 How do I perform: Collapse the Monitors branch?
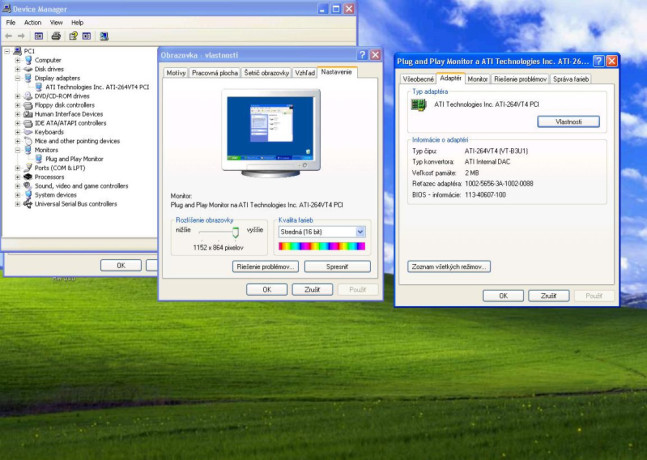tap(18, 150)
